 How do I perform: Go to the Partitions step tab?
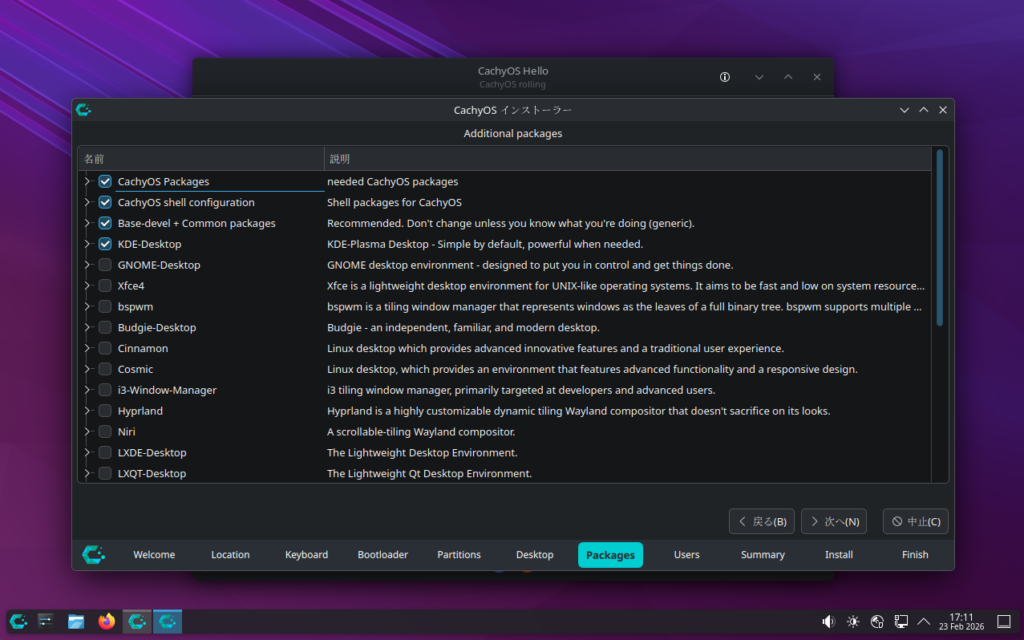[459, 555]
